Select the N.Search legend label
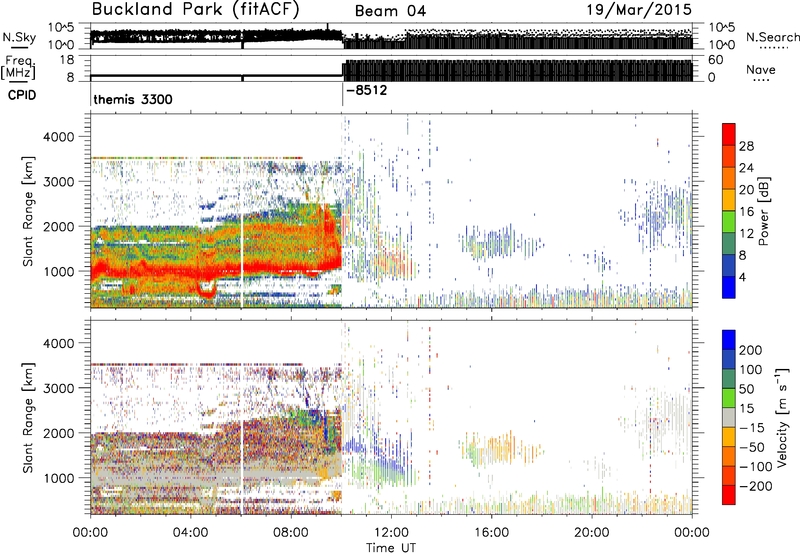 [x=772, y=37]
